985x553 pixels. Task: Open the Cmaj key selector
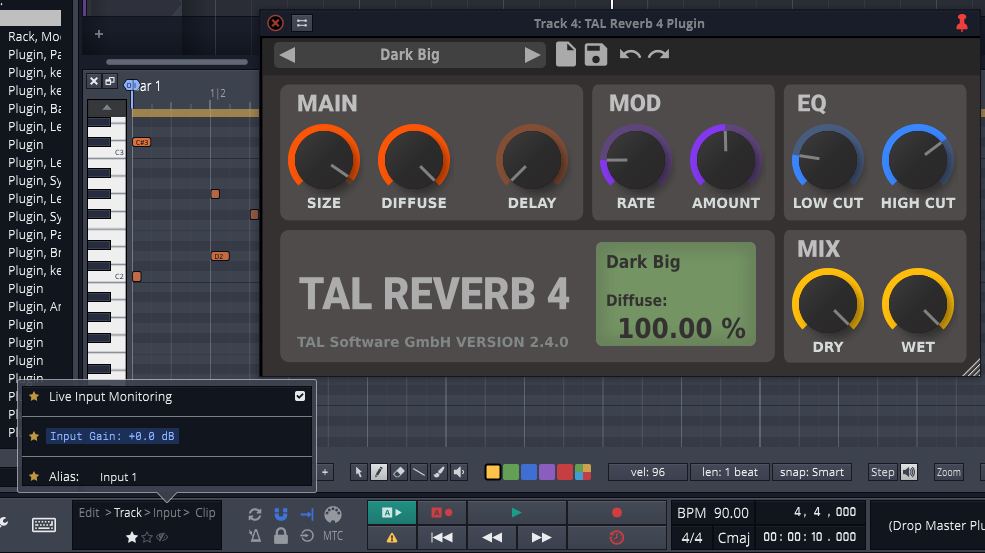(734, 538)
